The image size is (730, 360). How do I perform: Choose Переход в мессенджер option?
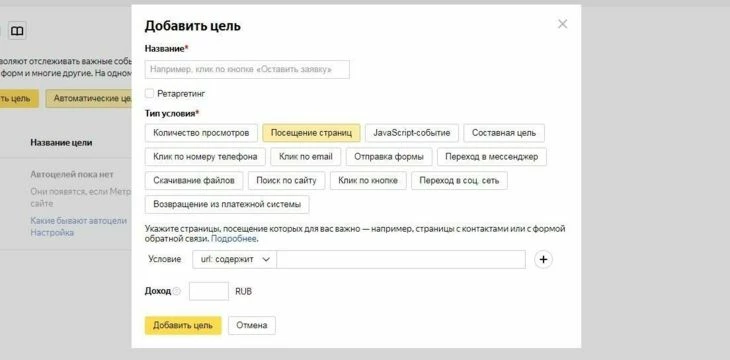point(492,157)
